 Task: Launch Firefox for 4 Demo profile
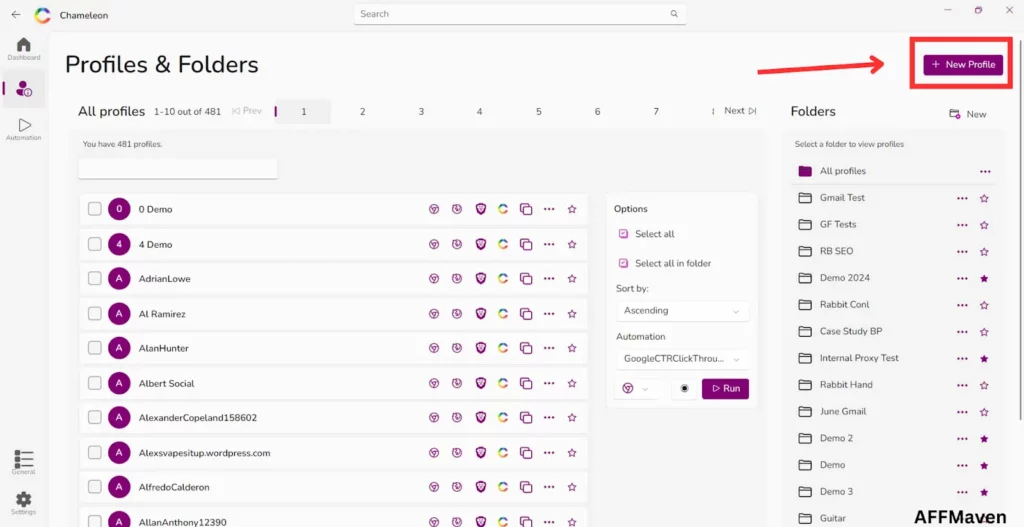tap(457, 244)
